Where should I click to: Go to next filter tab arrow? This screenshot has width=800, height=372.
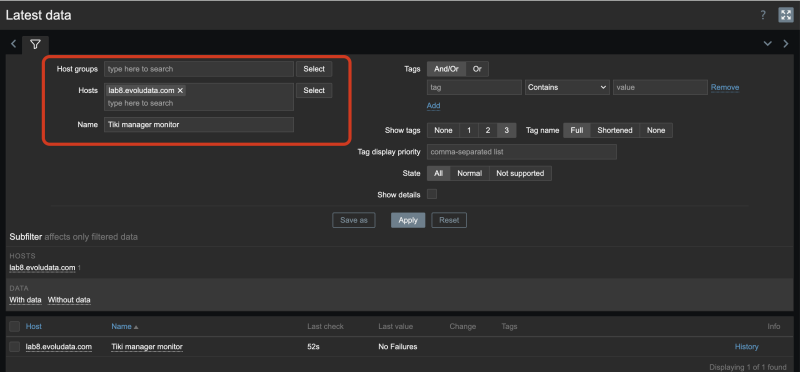[786, 44]
